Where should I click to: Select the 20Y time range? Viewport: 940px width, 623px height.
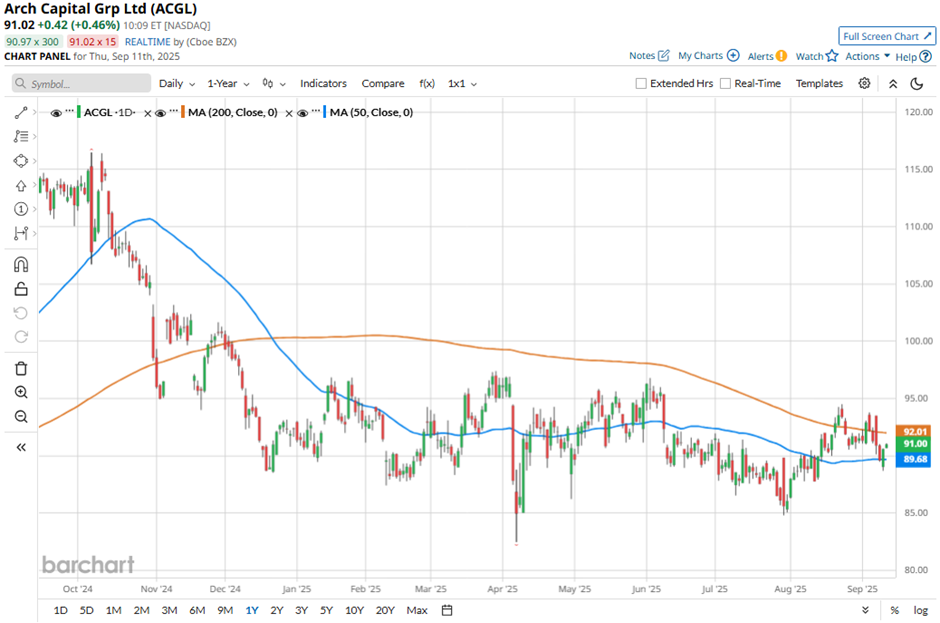pyautogui.click(x=385, y=610)
